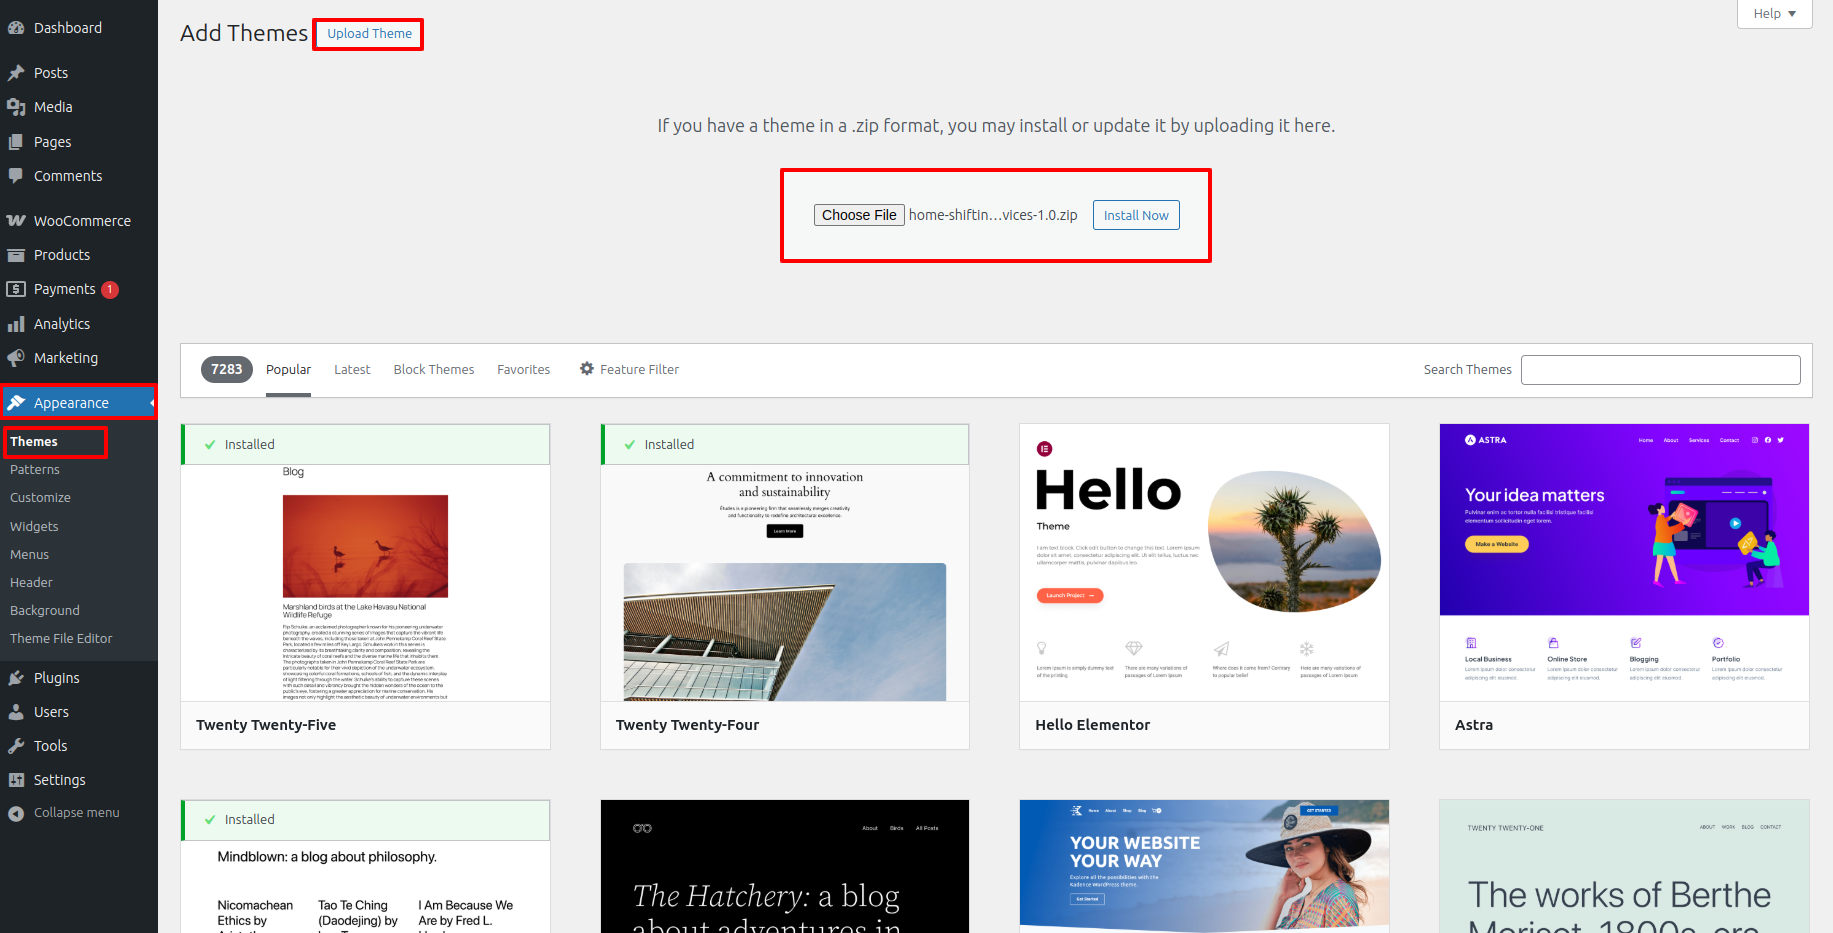This screenshot has width=1833, height=933.
Task: Click the Choose File button
Action: click(859, 215)
